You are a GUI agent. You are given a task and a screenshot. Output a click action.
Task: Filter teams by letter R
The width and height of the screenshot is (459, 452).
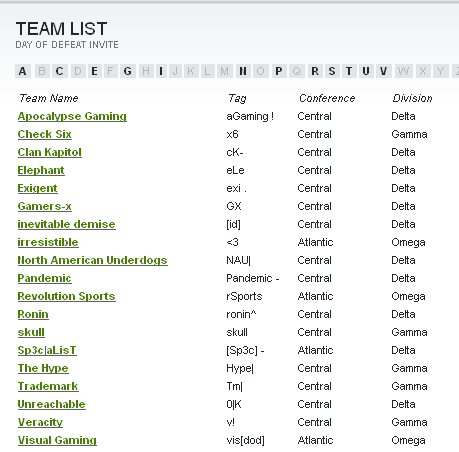click(315, 71)
